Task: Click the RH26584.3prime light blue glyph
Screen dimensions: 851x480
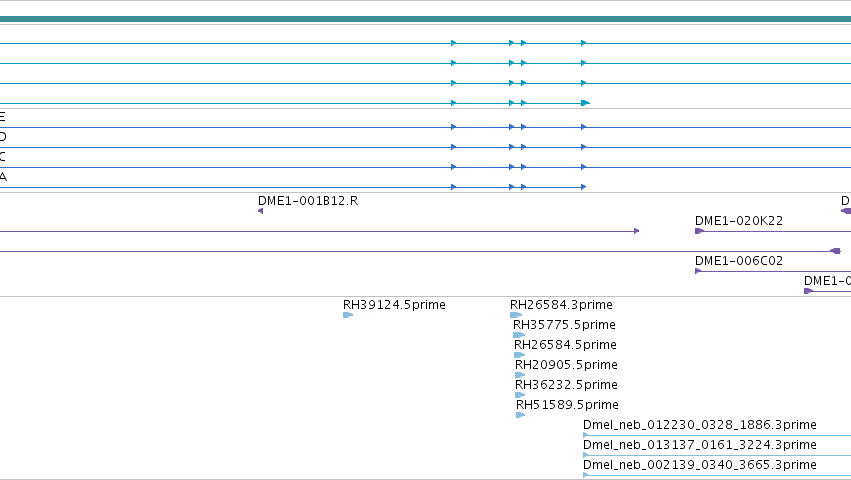Action: click(516, 315)
